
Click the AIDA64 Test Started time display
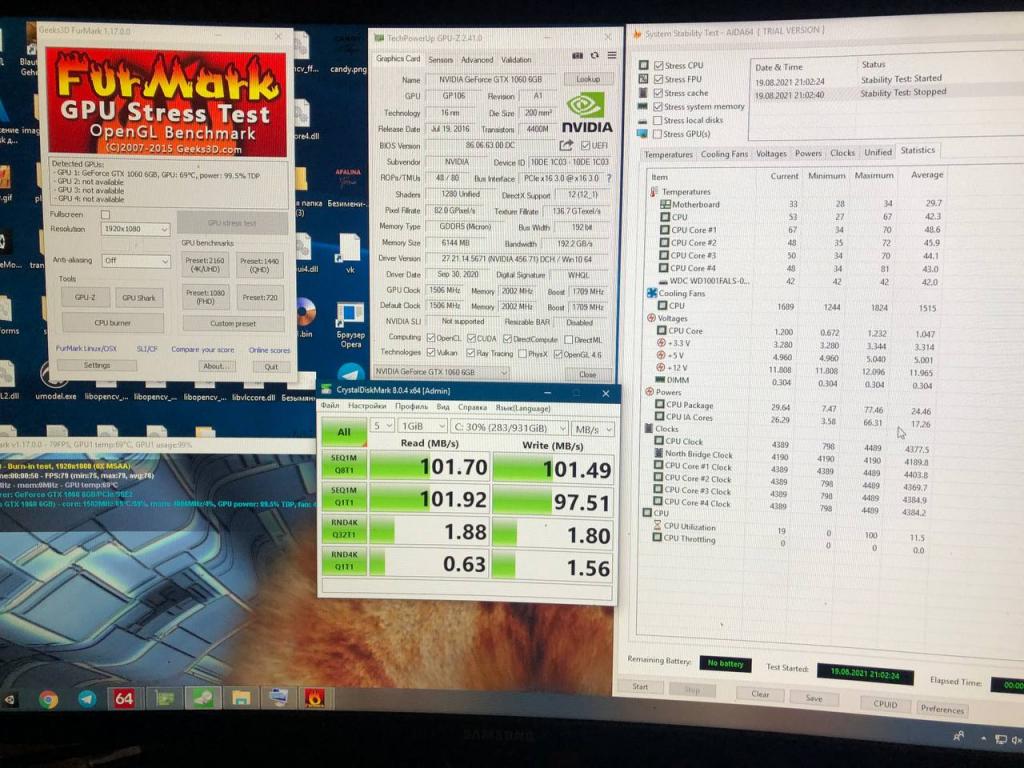(x=864, y=673)
